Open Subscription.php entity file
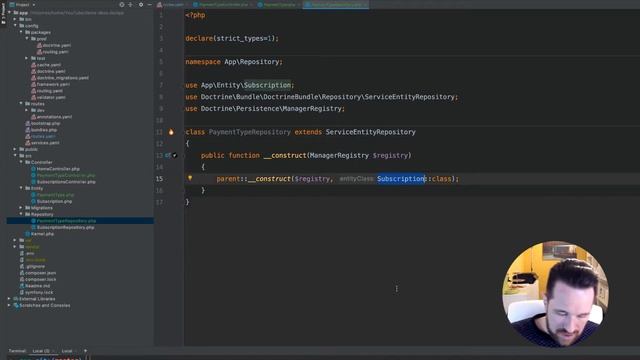The image size is (640, 360). pos(54,201)
